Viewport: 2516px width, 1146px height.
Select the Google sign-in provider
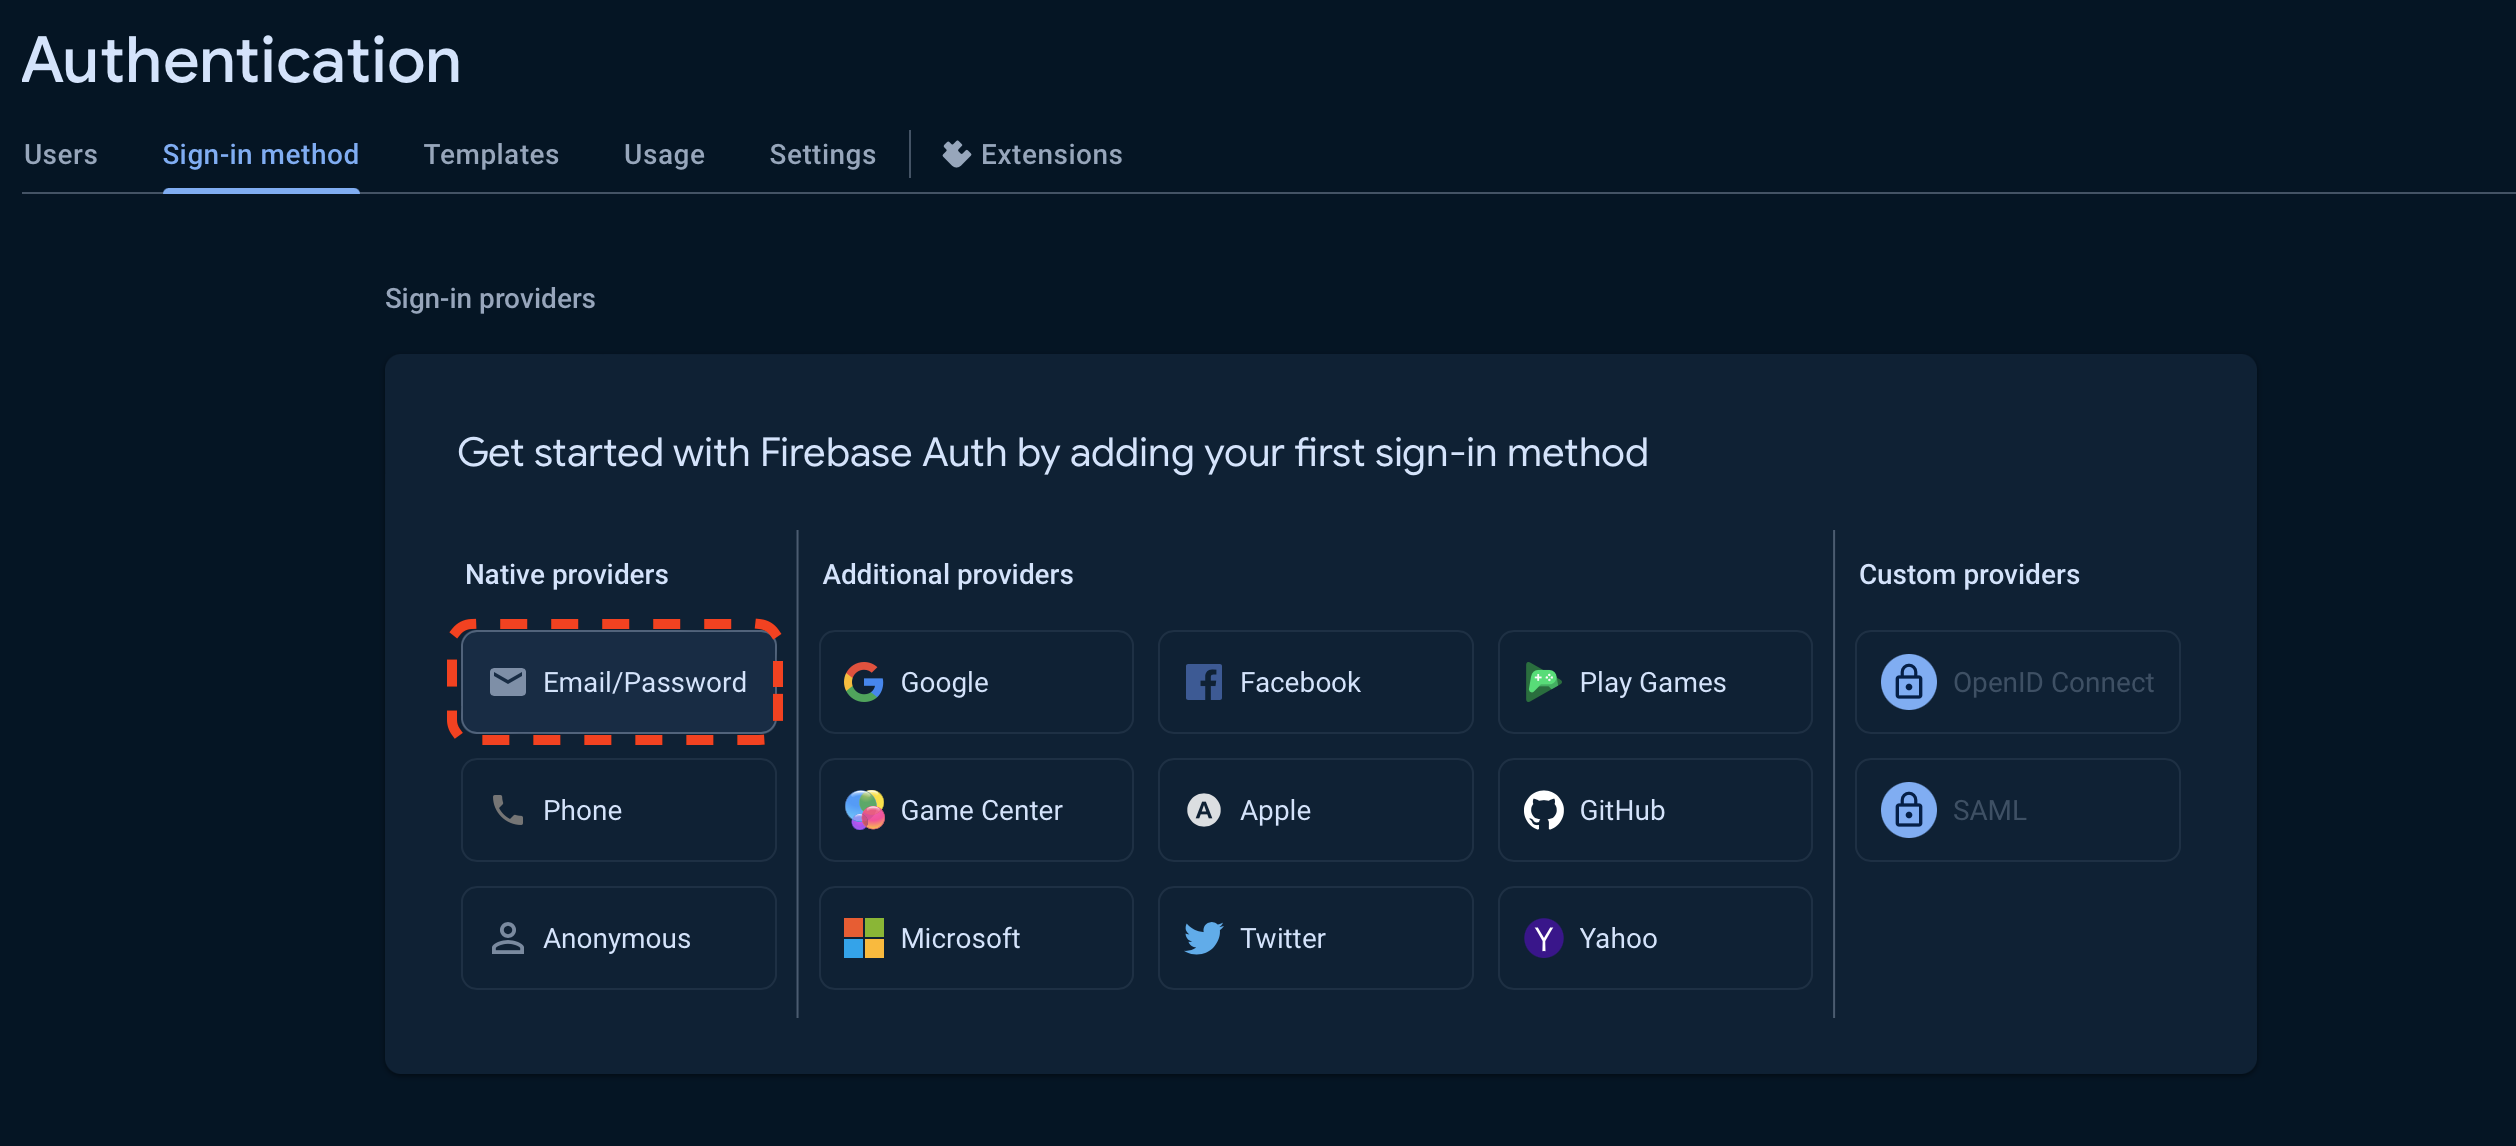[x=975, y=682]
